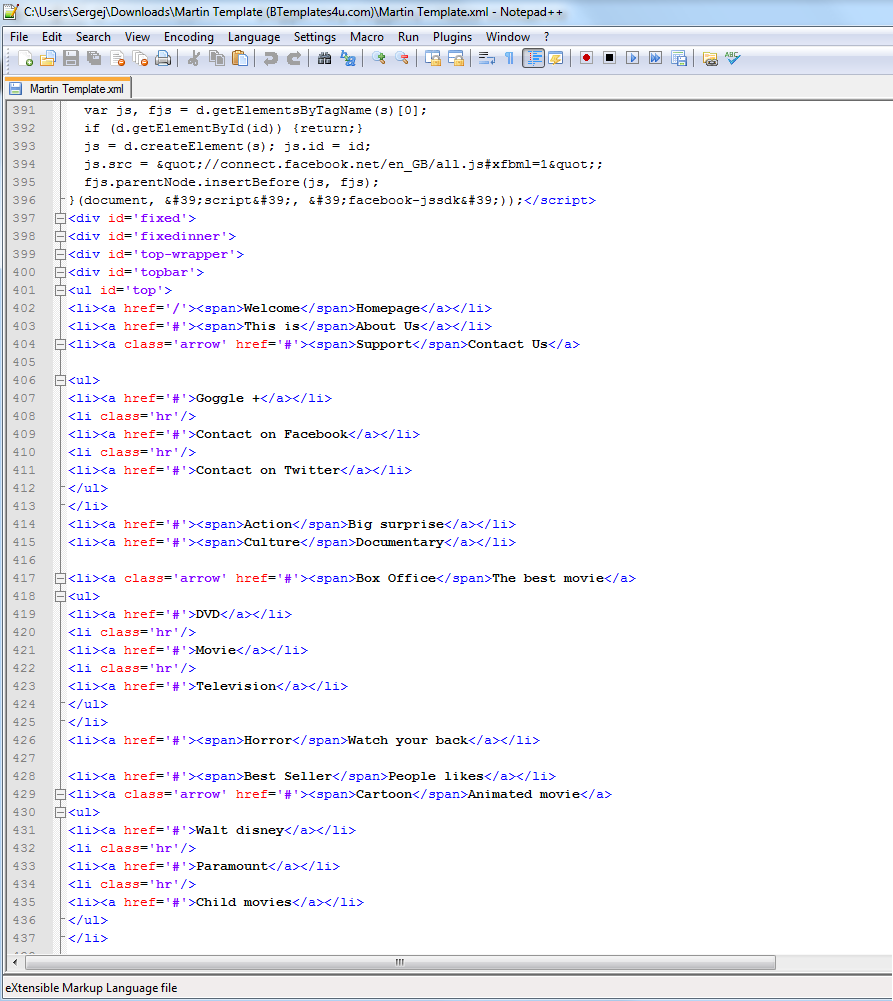Stop macro recording with the square icon
The height and width of the screenshot is (1001, 893).
(x=610, y=59)
